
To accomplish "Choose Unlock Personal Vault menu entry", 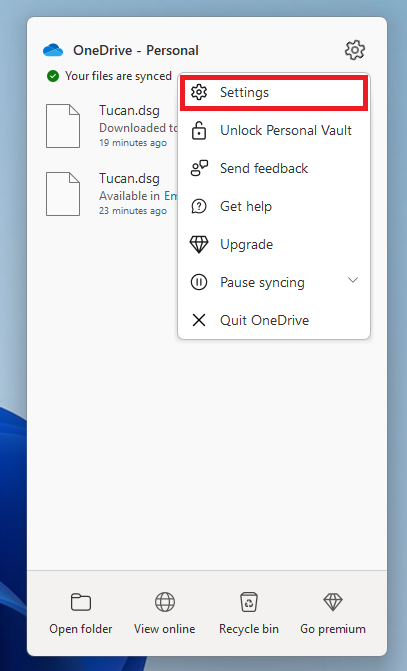I will [273, 131].
